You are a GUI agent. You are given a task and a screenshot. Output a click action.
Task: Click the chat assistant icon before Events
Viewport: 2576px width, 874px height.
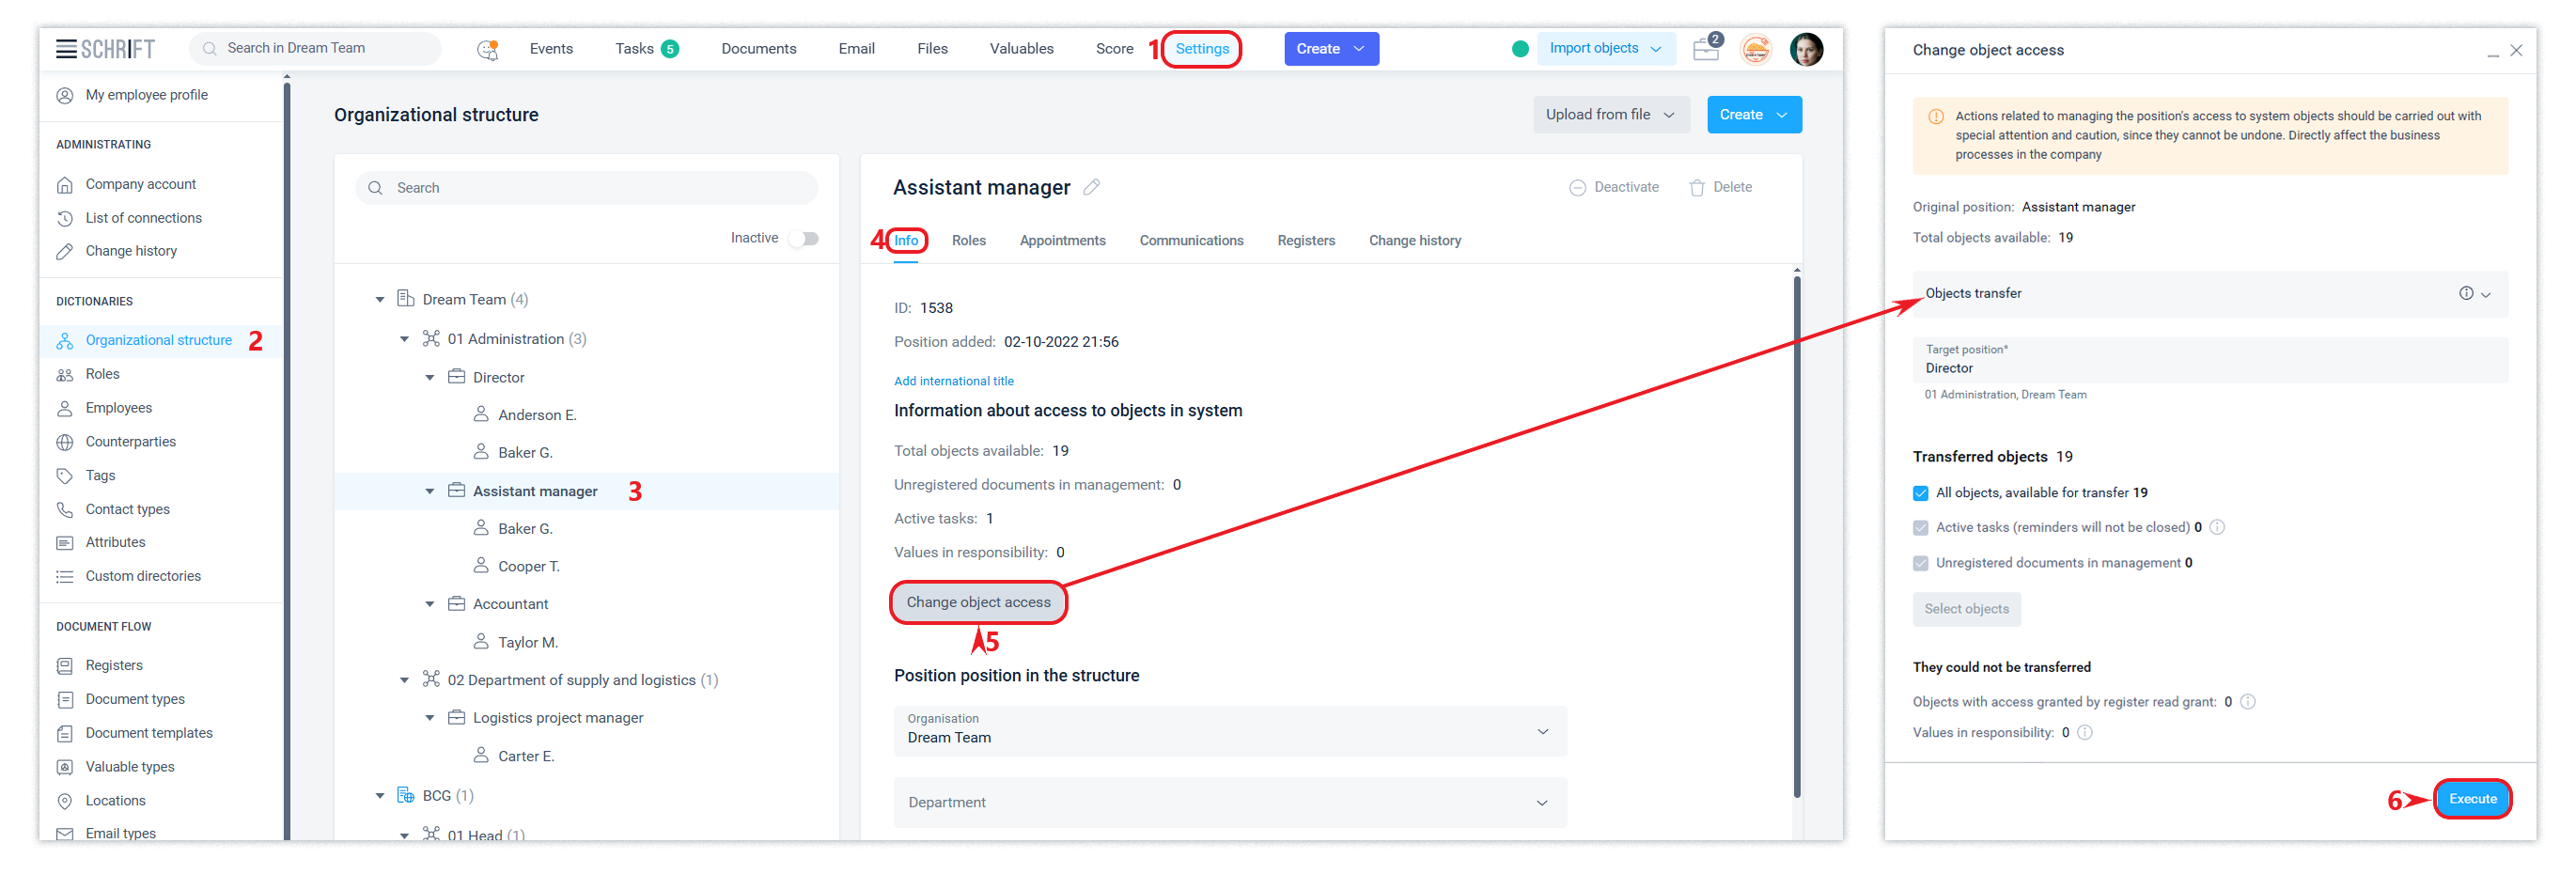(x=488, y=49)
